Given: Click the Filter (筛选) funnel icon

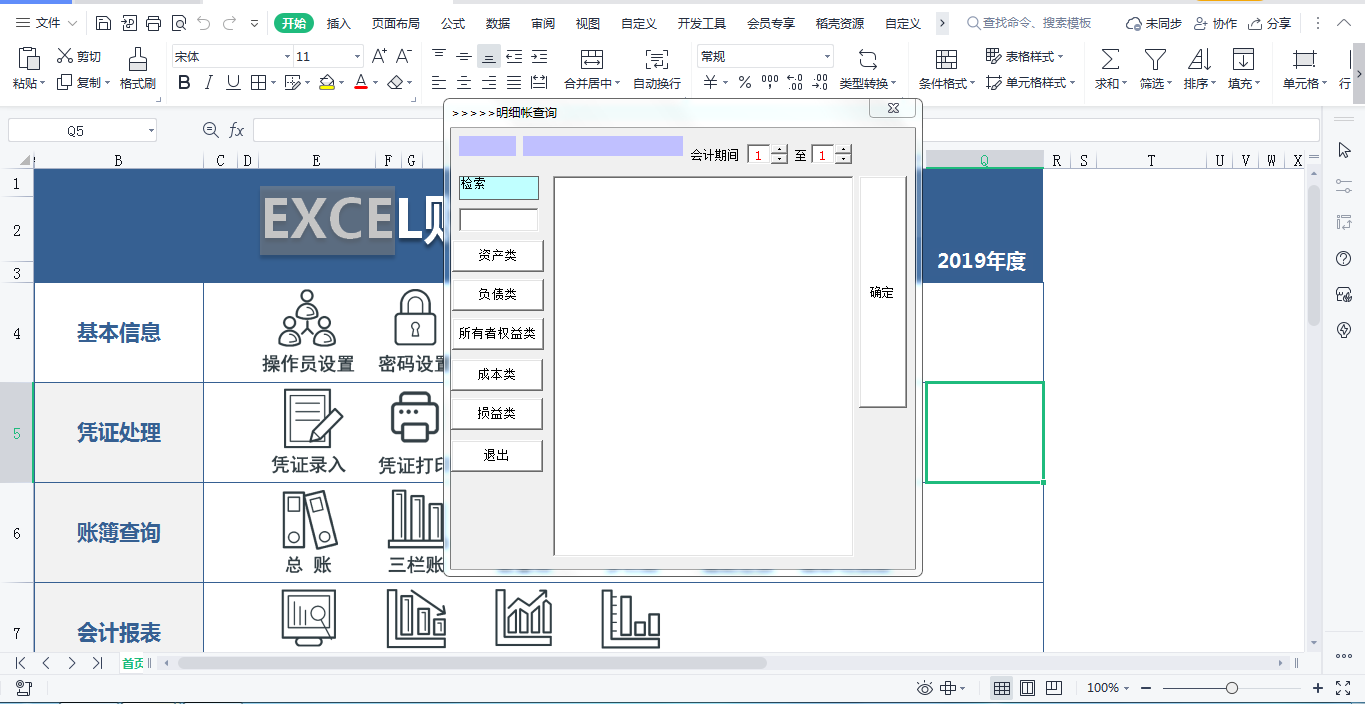Looking at the screenshot, I should (1155, 59).
